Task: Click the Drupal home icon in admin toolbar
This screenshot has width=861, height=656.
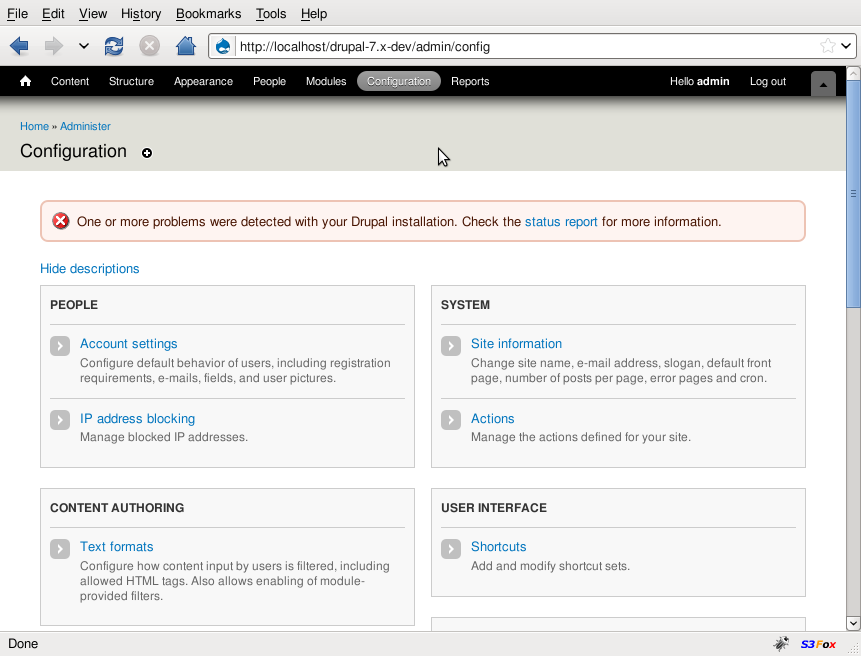Action: 26,82
